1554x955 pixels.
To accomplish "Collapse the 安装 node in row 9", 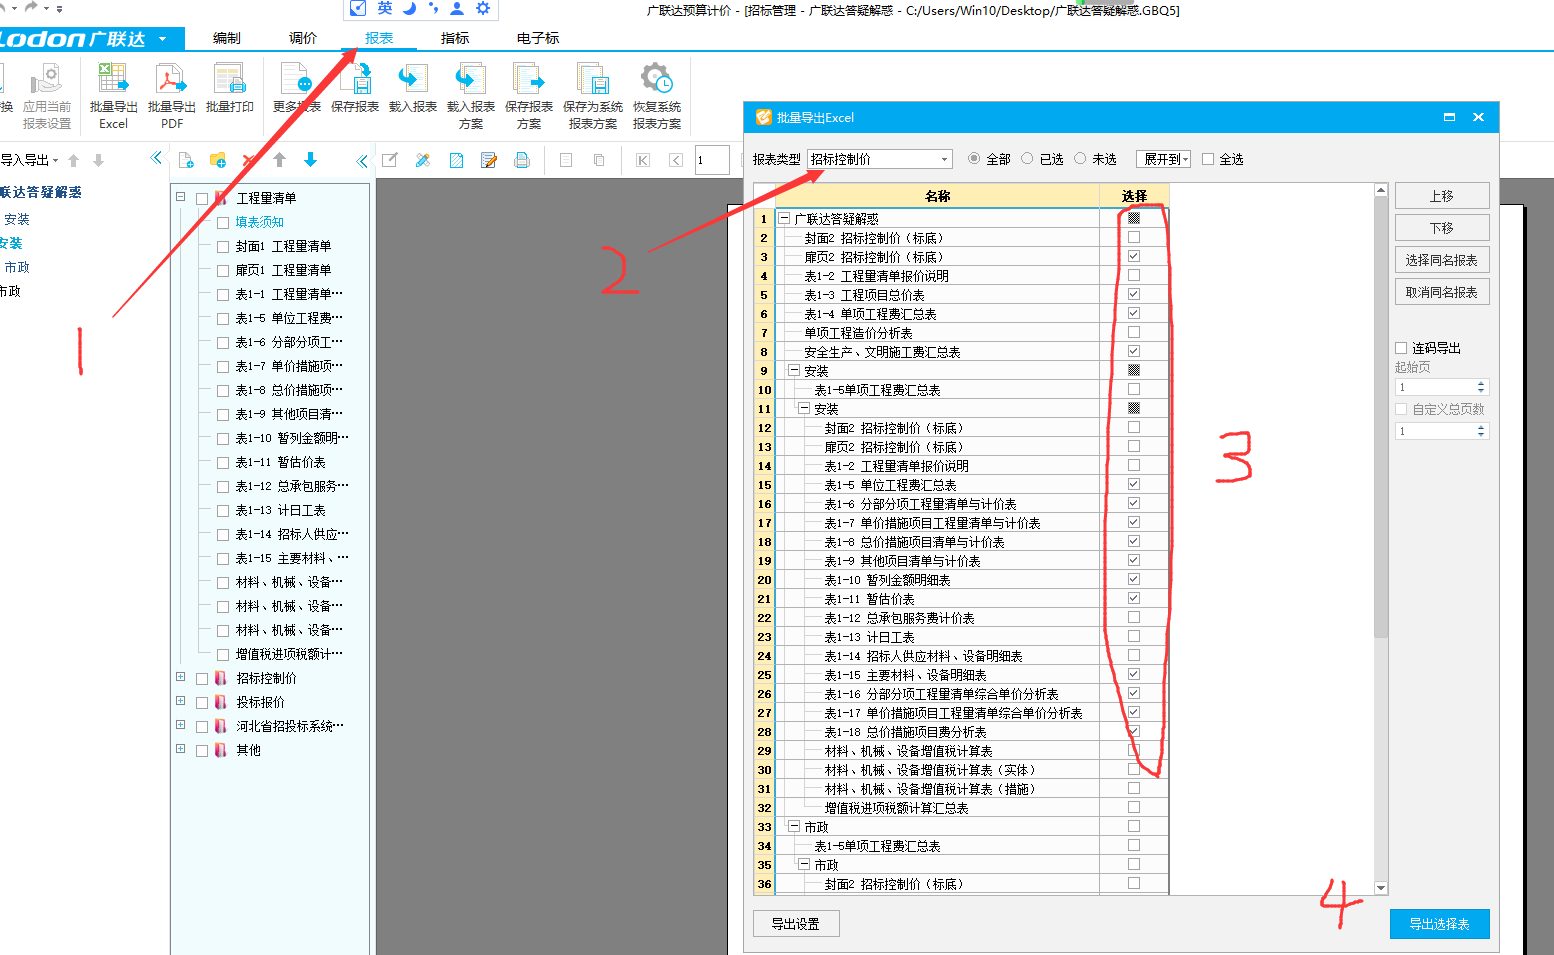I will (x=795, y=370).
